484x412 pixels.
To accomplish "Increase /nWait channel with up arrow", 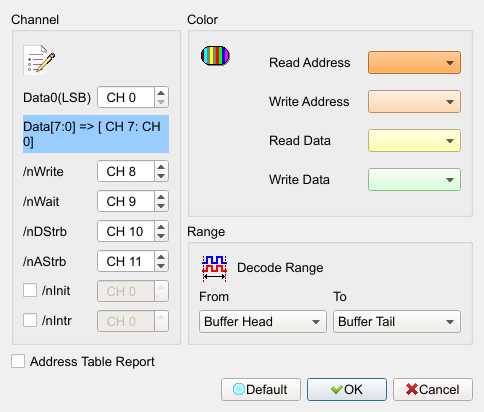I will pos(161,197).
